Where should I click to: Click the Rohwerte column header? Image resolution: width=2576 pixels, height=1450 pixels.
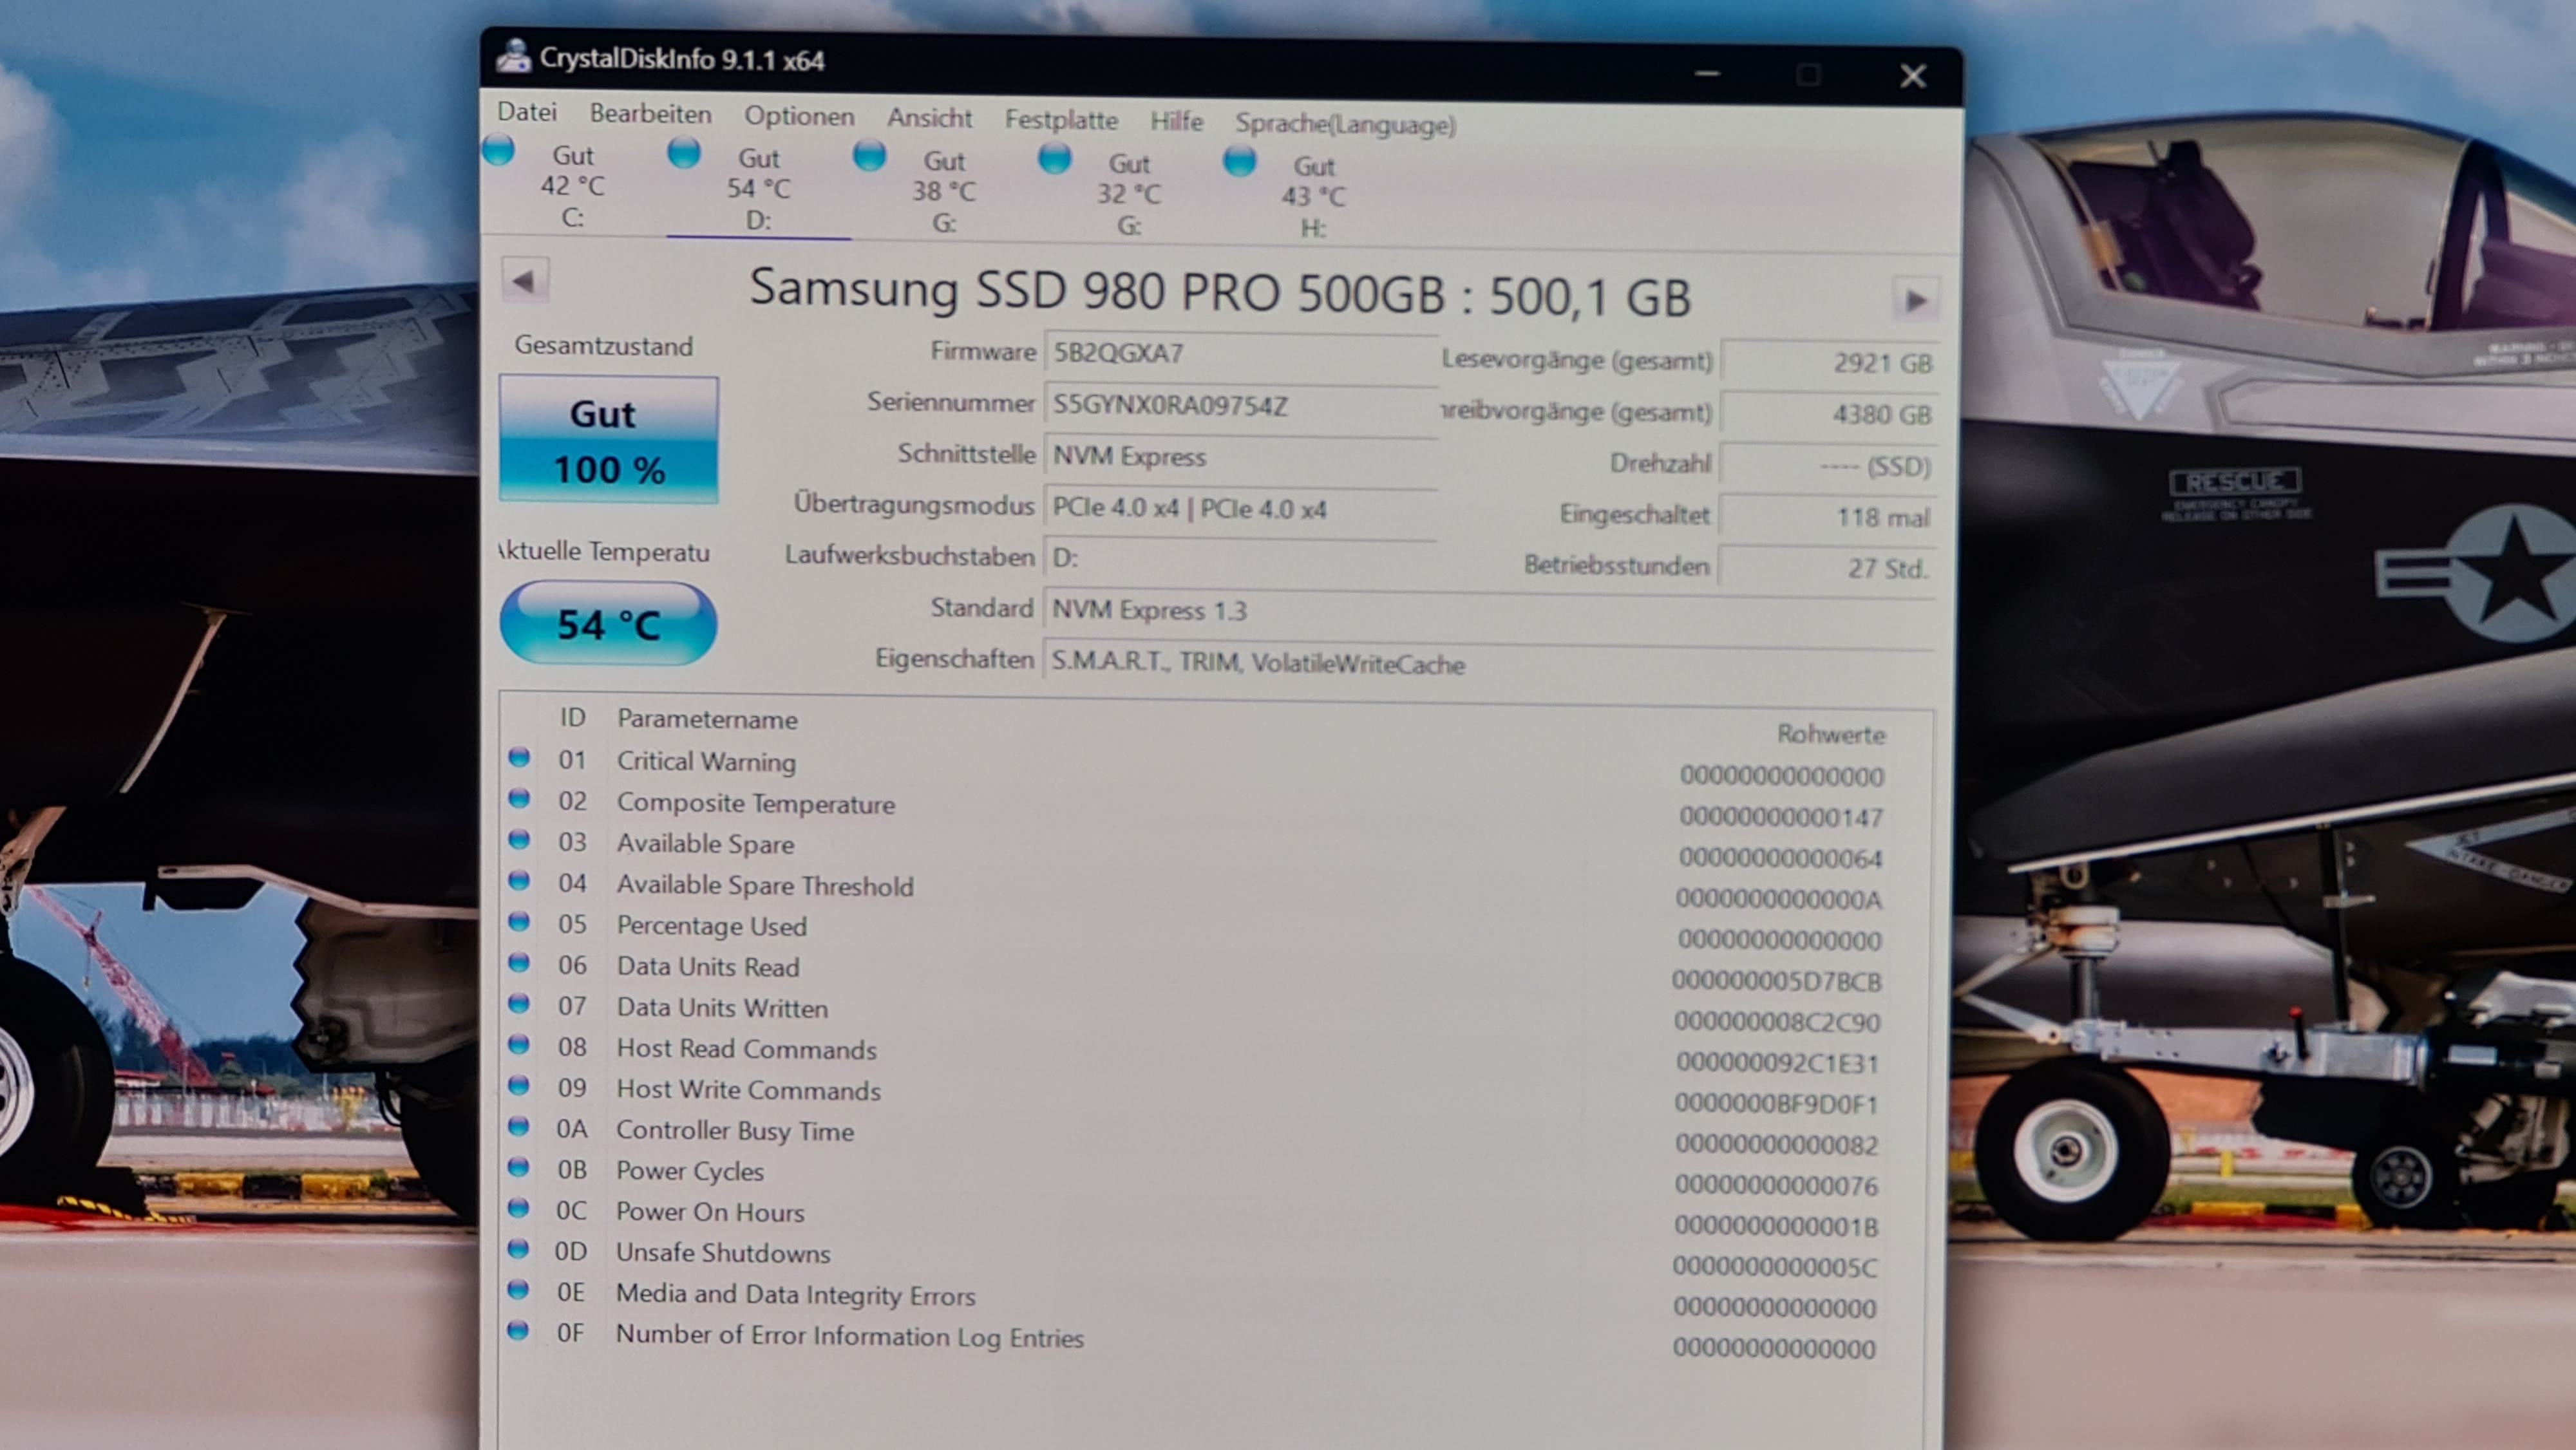1830,734
